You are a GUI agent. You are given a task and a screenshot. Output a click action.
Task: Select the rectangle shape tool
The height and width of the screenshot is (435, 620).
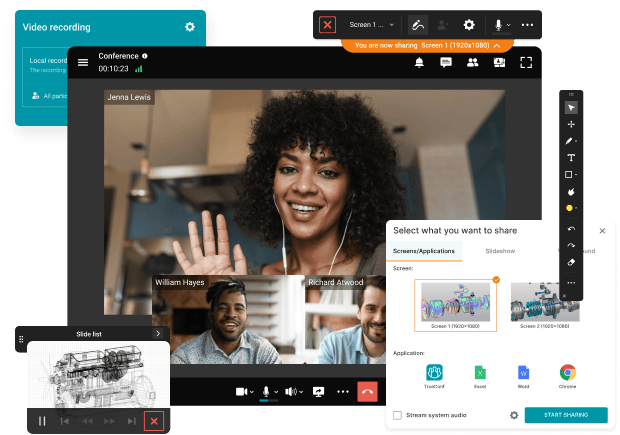569,174
